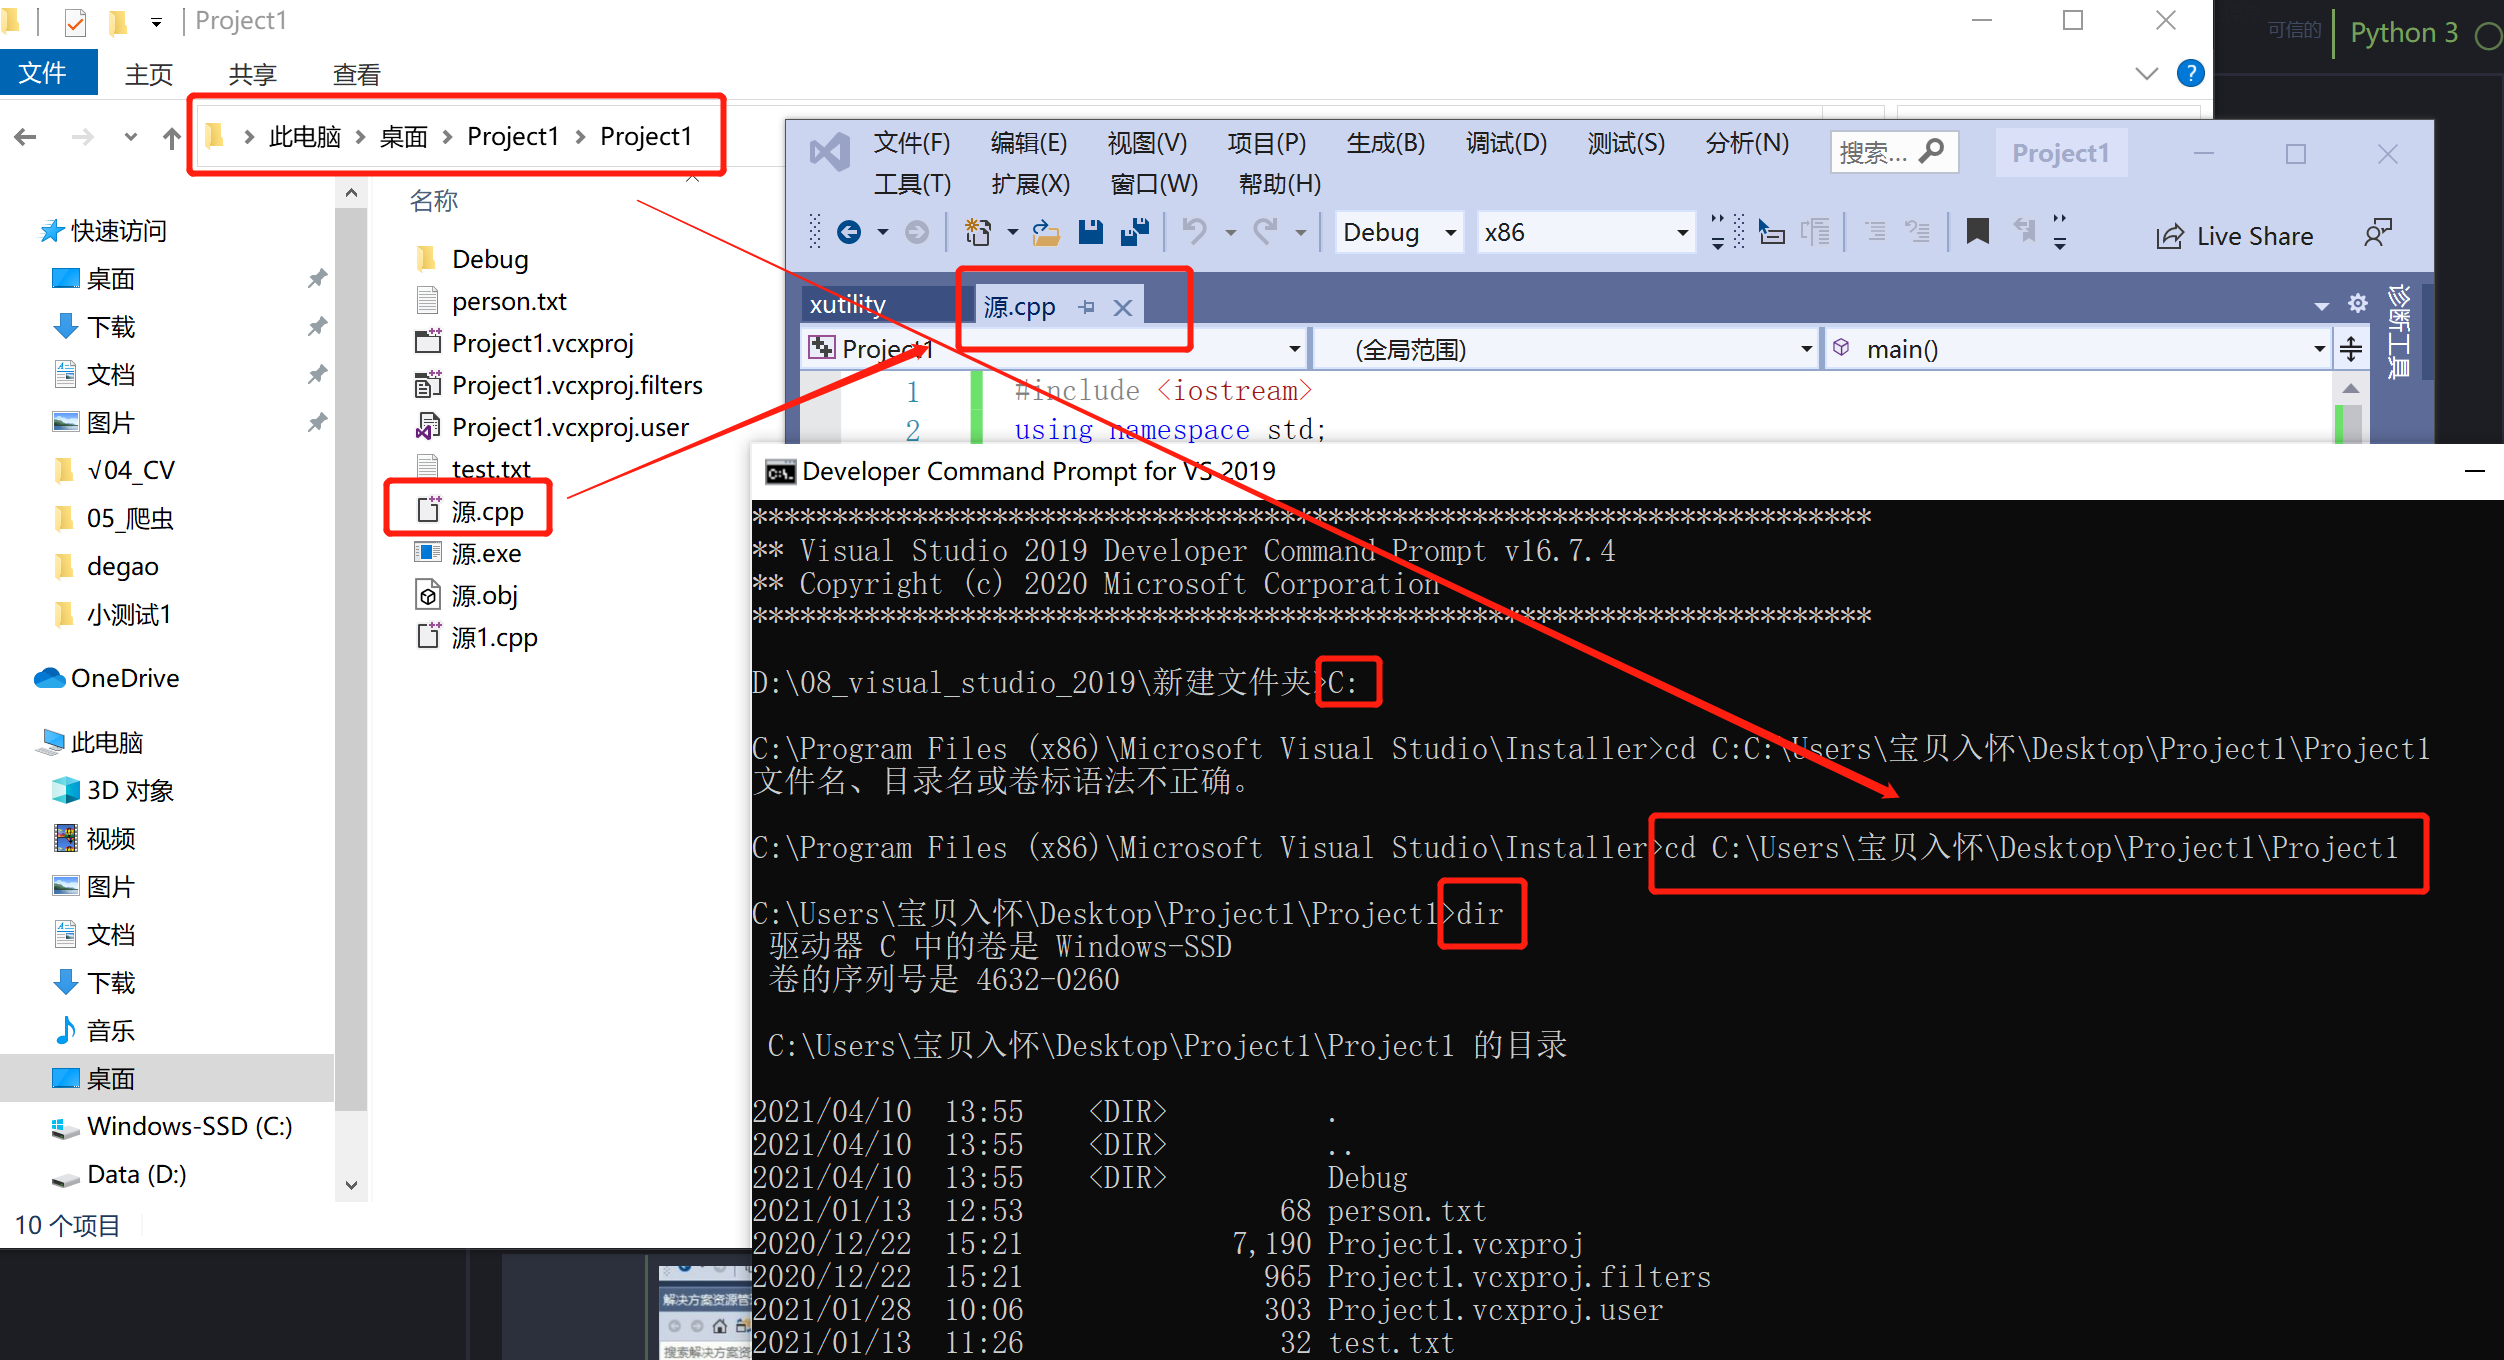Open Windows-SSD (C:) in navigation pane
This screenshot has height=1360, width=2504.
coord(189,1126)
